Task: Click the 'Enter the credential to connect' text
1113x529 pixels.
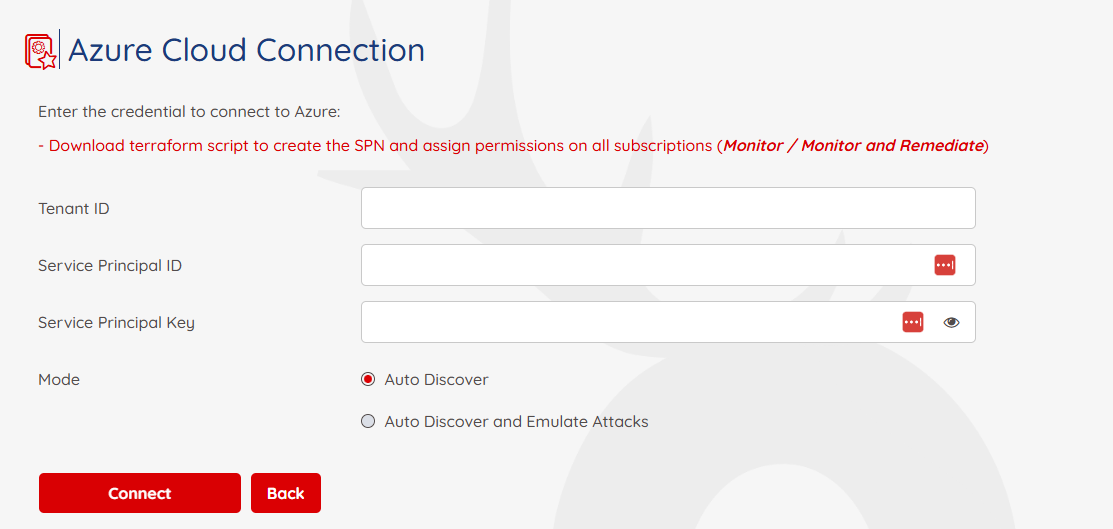Action: click(190, 112)
